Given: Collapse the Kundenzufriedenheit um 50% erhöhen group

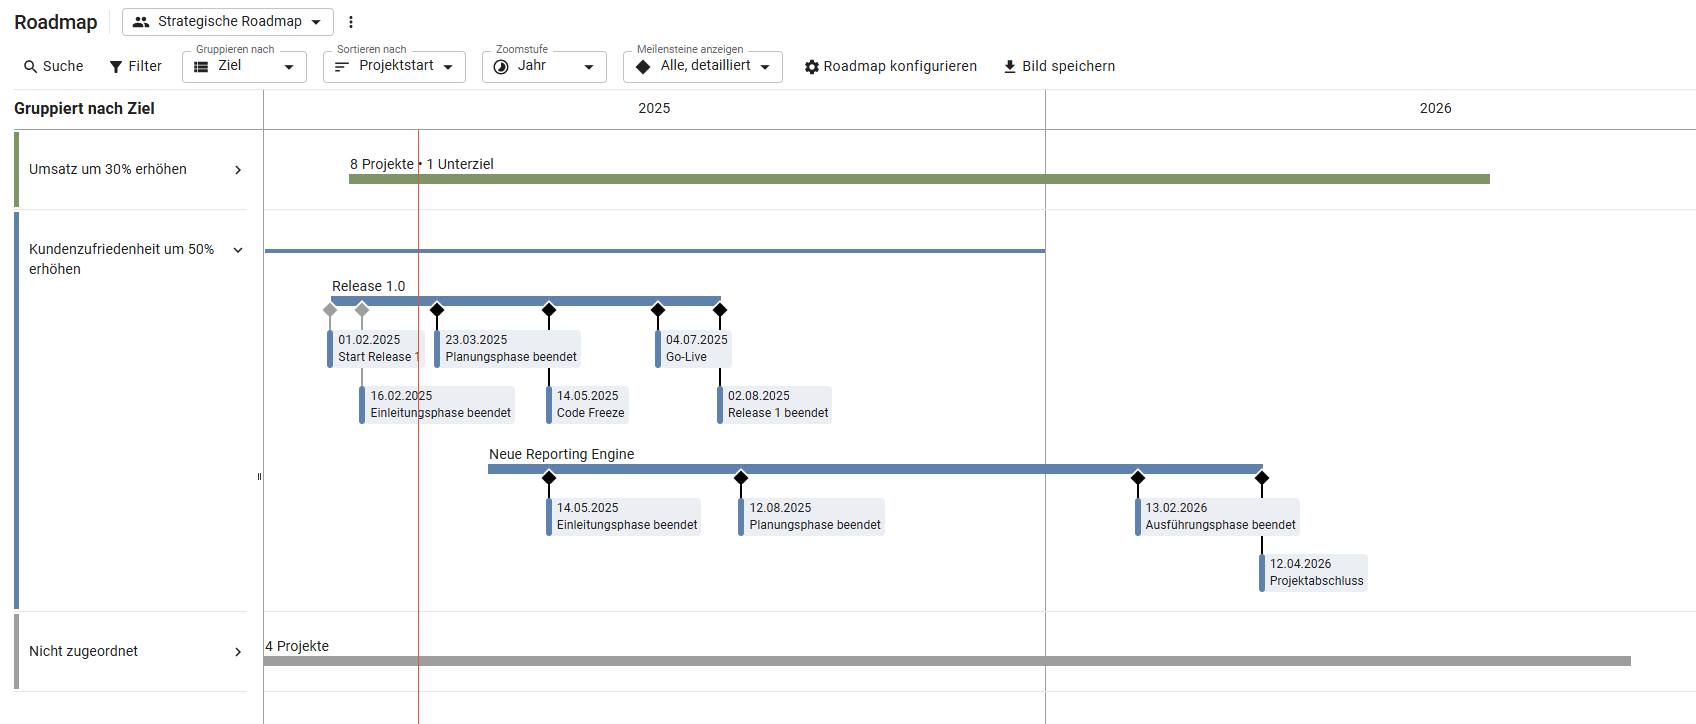Looking at the screenshot, I should pos(238,250).
